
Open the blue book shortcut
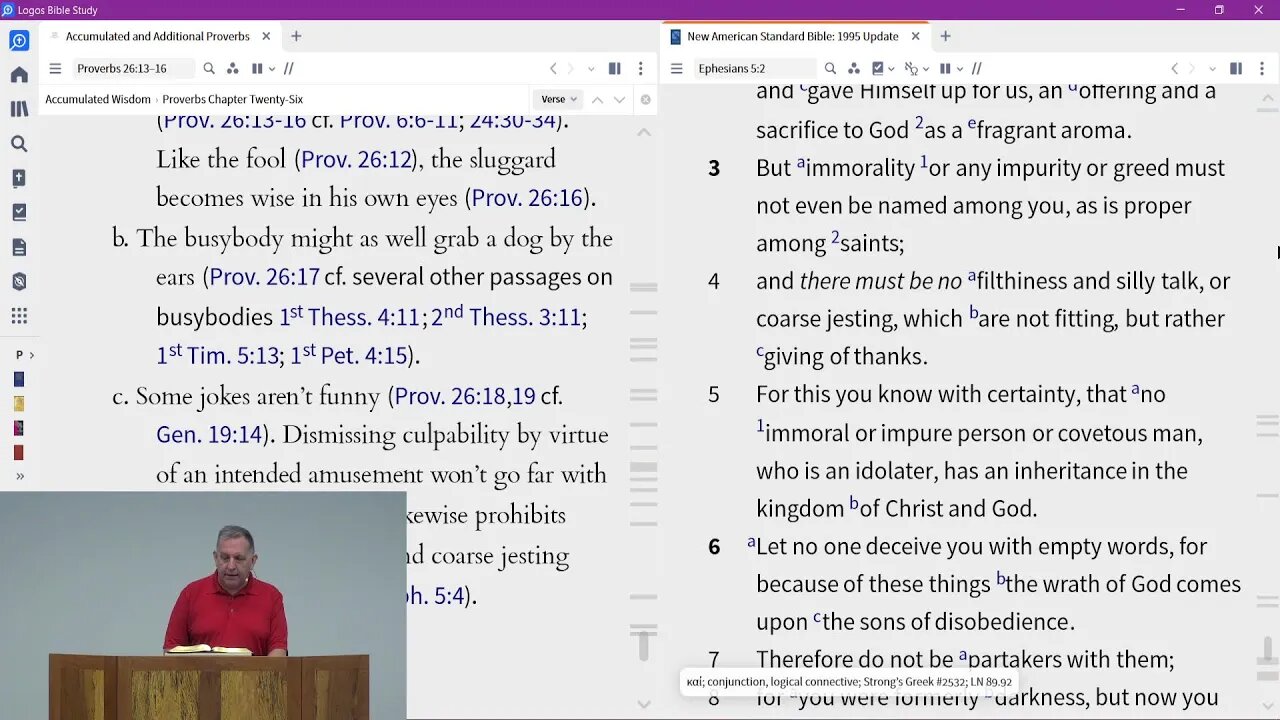click(x=19, y=380)
